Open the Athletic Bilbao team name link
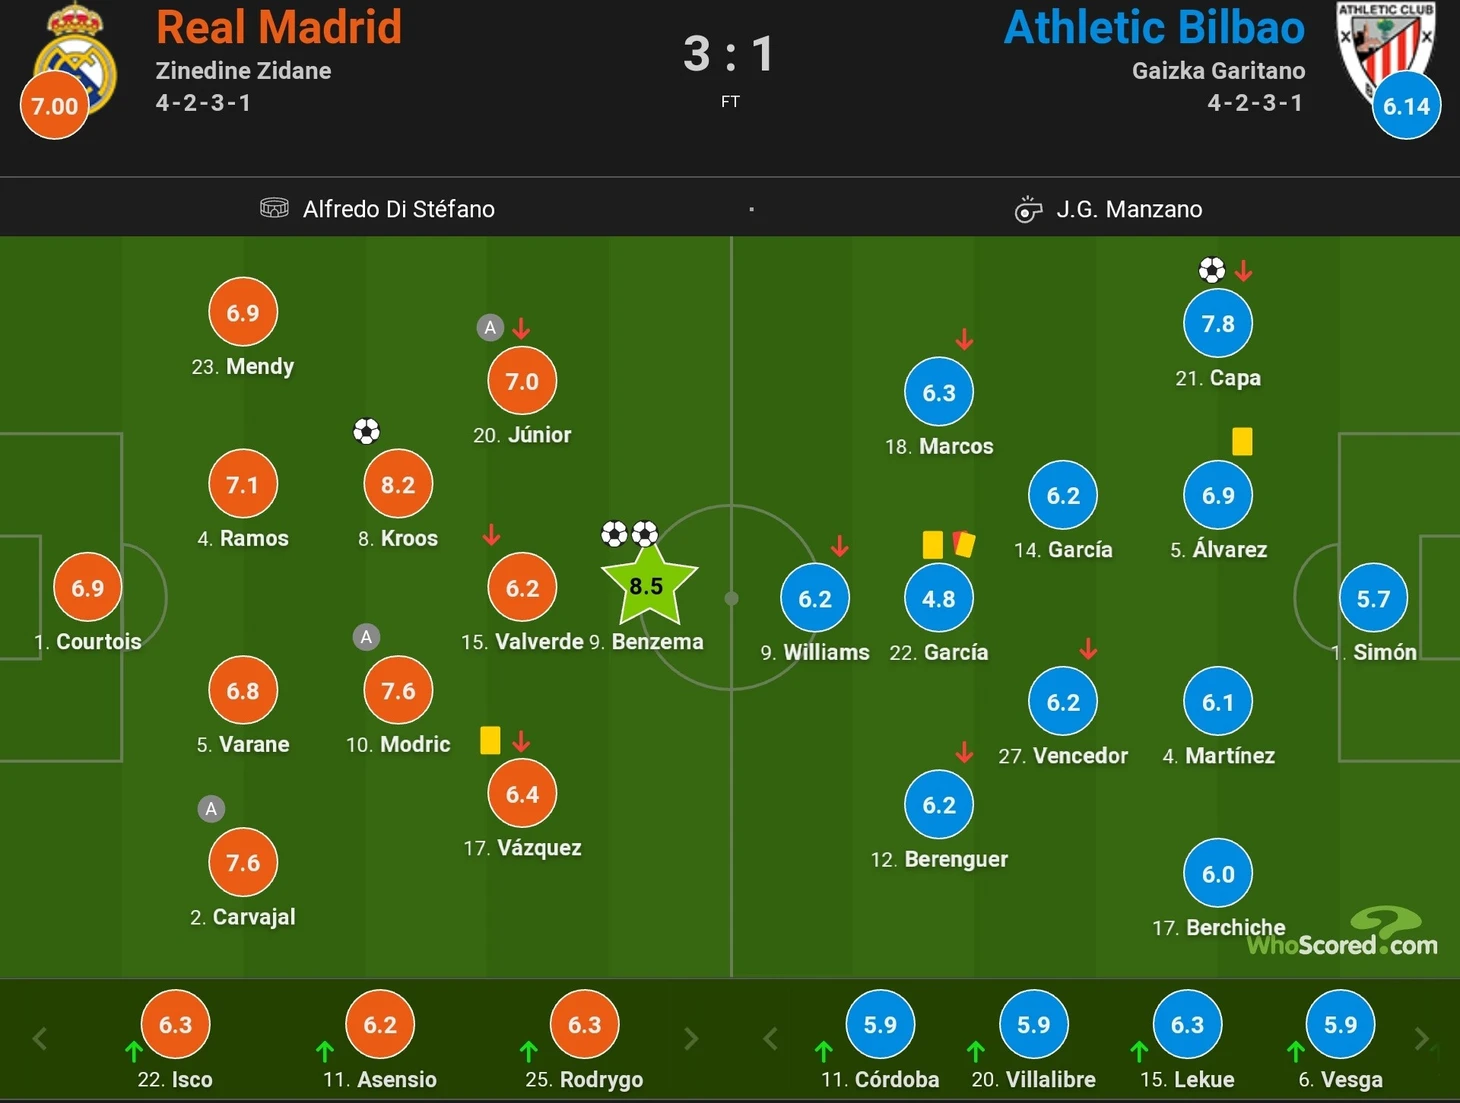The width and height of the screenshot is (1460, 1103). (1154, 27)
